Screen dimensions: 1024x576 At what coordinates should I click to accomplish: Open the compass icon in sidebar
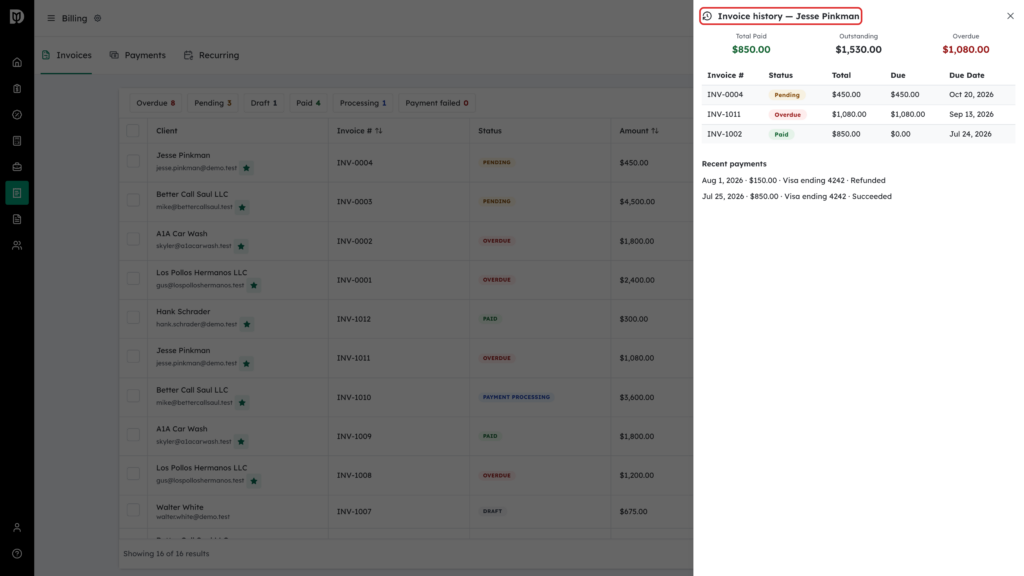[17, 115]
